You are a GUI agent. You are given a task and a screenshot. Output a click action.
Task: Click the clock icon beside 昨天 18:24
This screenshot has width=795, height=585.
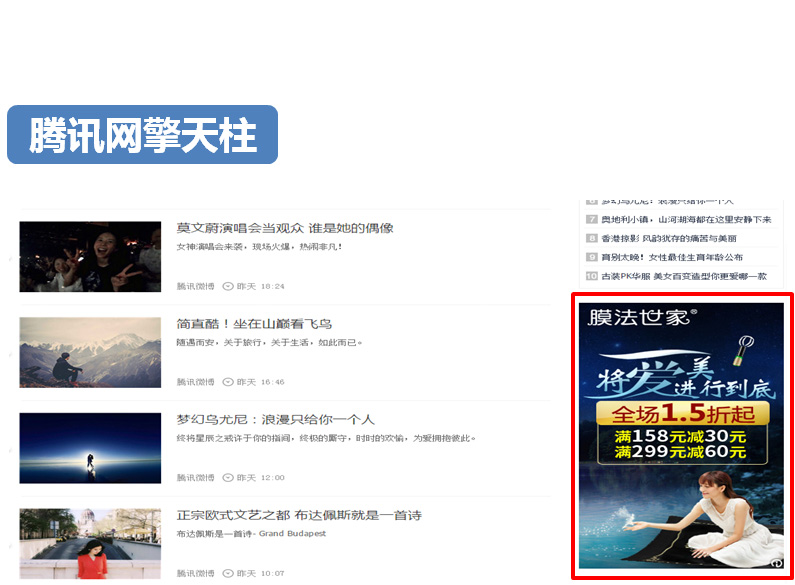tap(228, 286)
